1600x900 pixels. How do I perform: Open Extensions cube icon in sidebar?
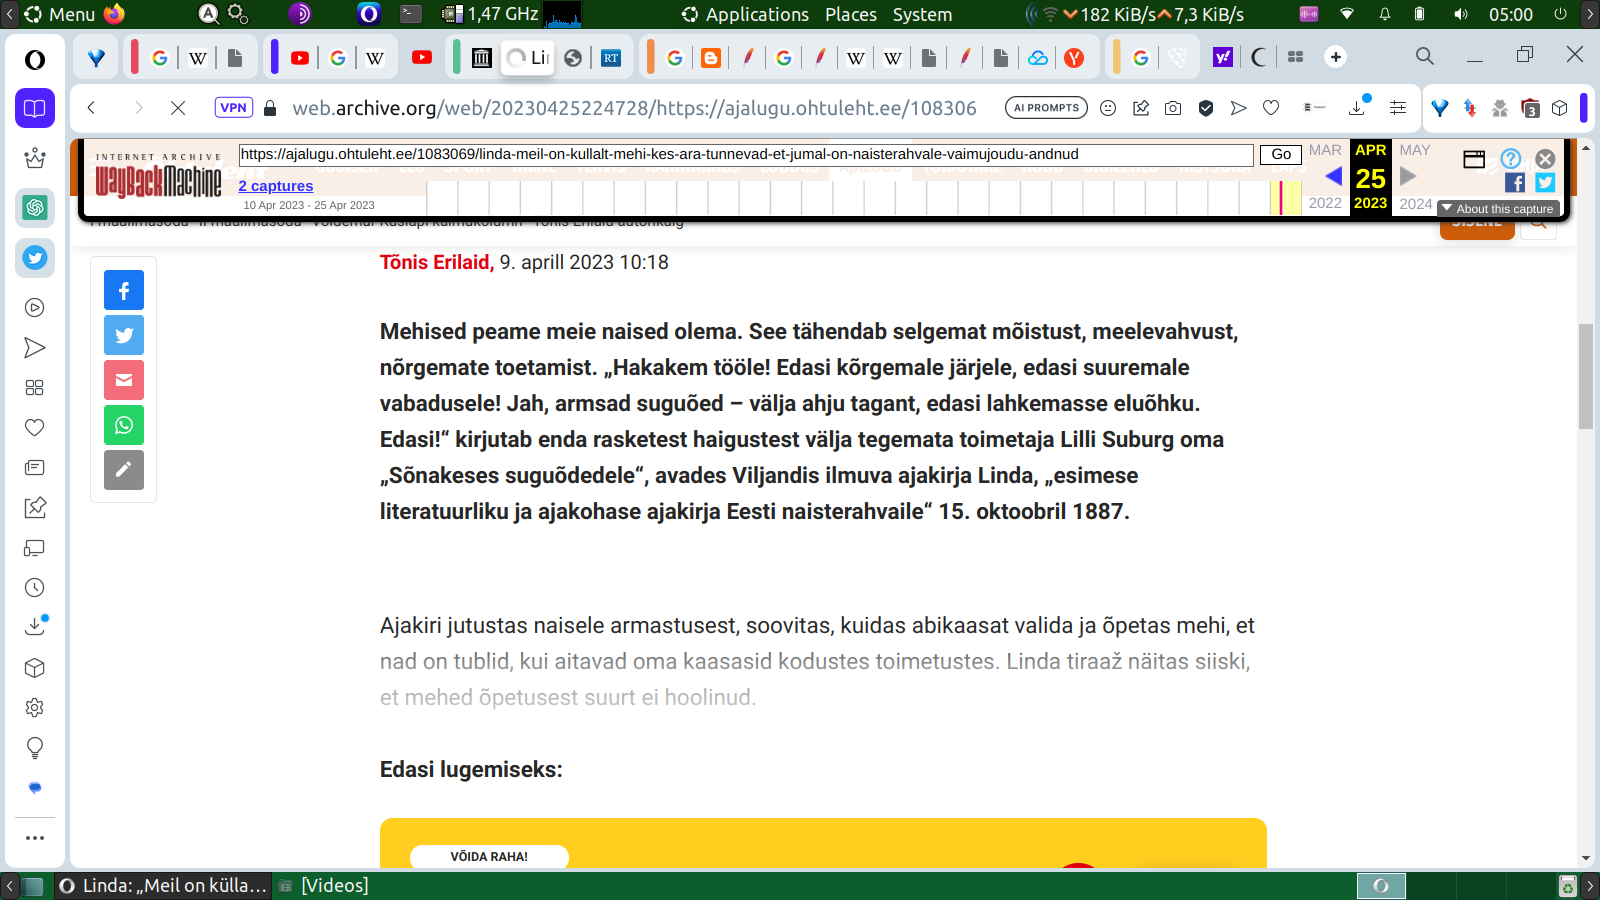[x=35, y=668]
